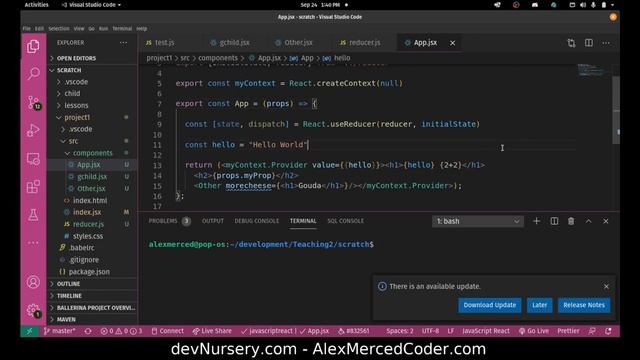640x360 pixels.
Task: Split the editor to the right
Action: (589, 43)
